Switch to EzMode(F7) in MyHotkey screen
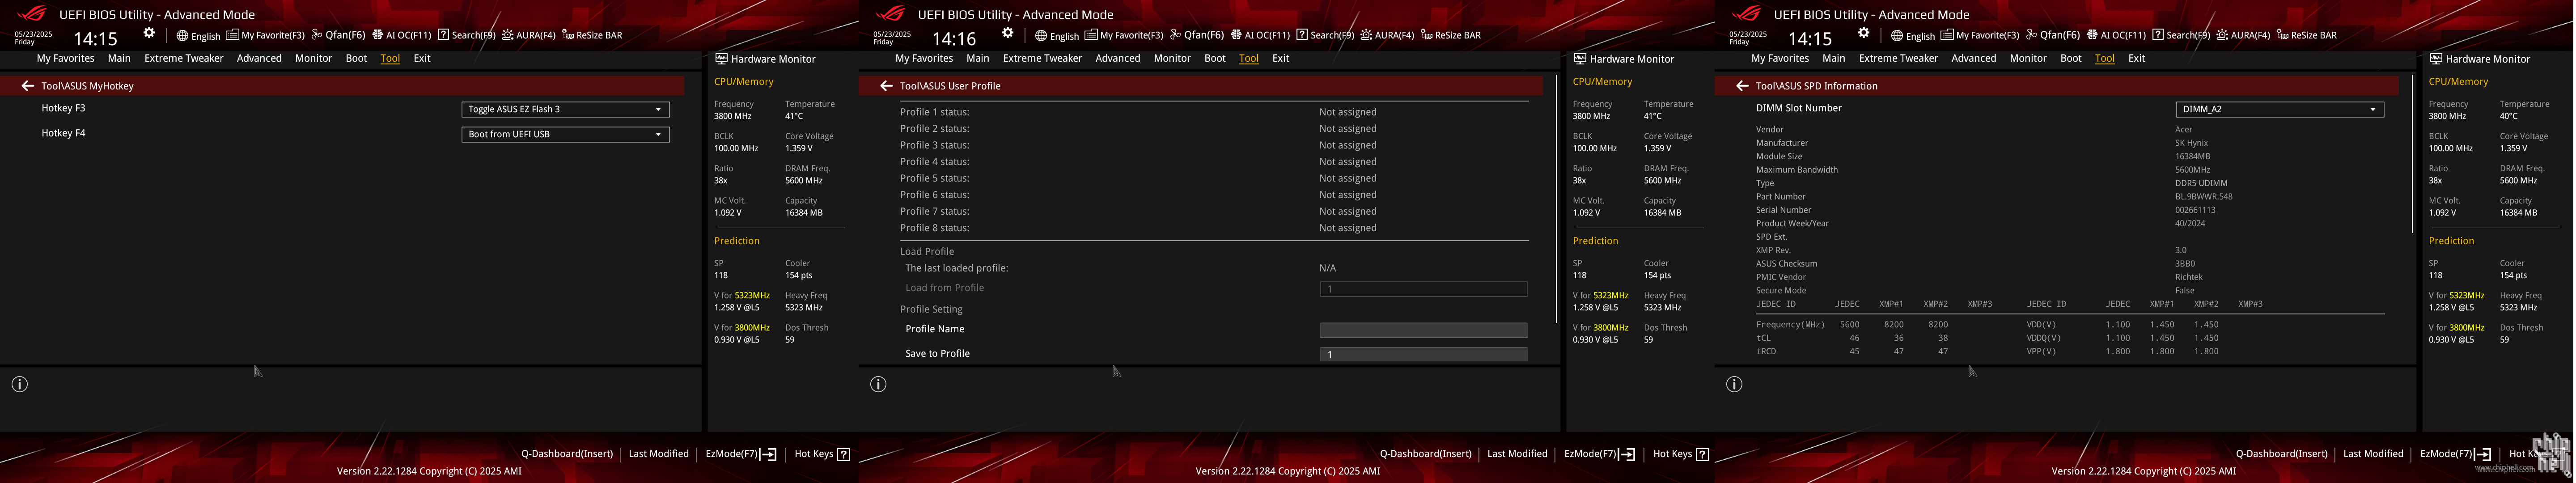The width and height of the screenshot is (2576, 483). [x=741, y=454]
